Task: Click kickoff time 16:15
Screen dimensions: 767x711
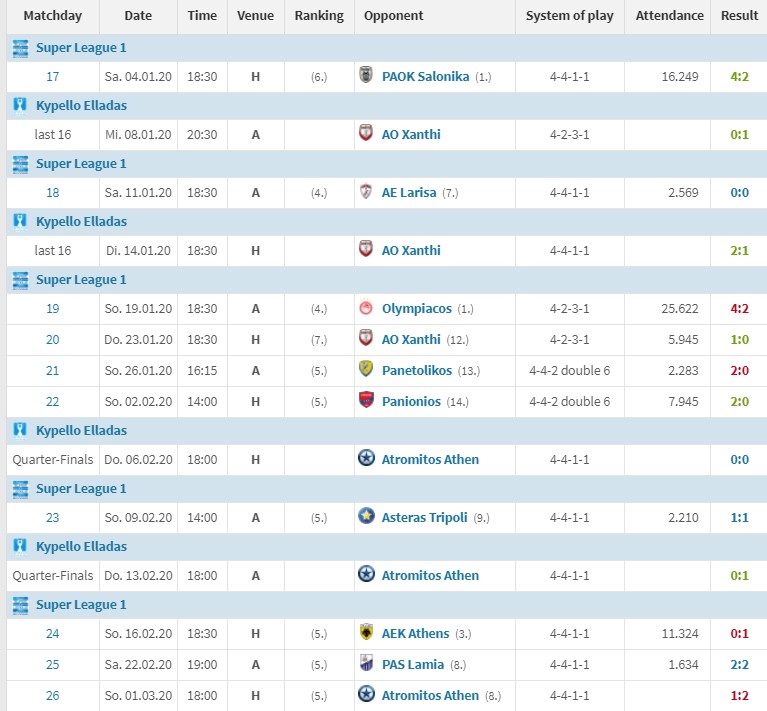Action: point(202,371)
